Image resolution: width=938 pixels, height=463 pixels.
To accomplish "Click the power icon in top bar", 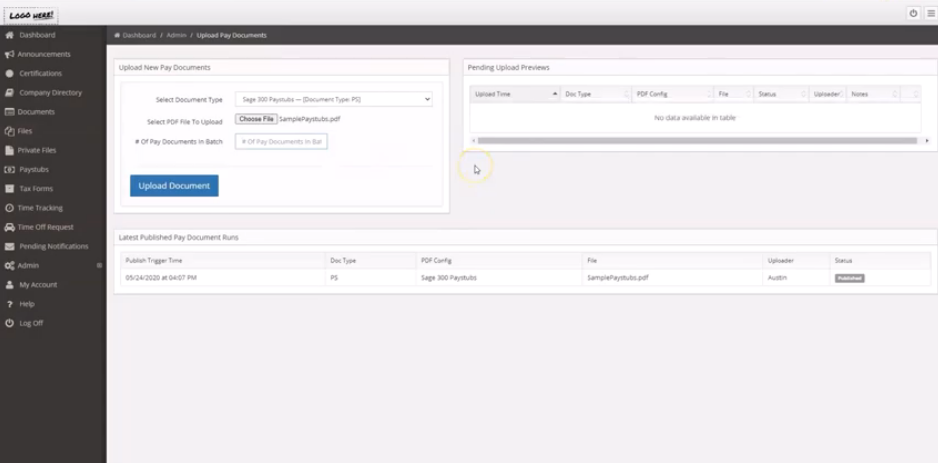I will (x=913, y=13).
